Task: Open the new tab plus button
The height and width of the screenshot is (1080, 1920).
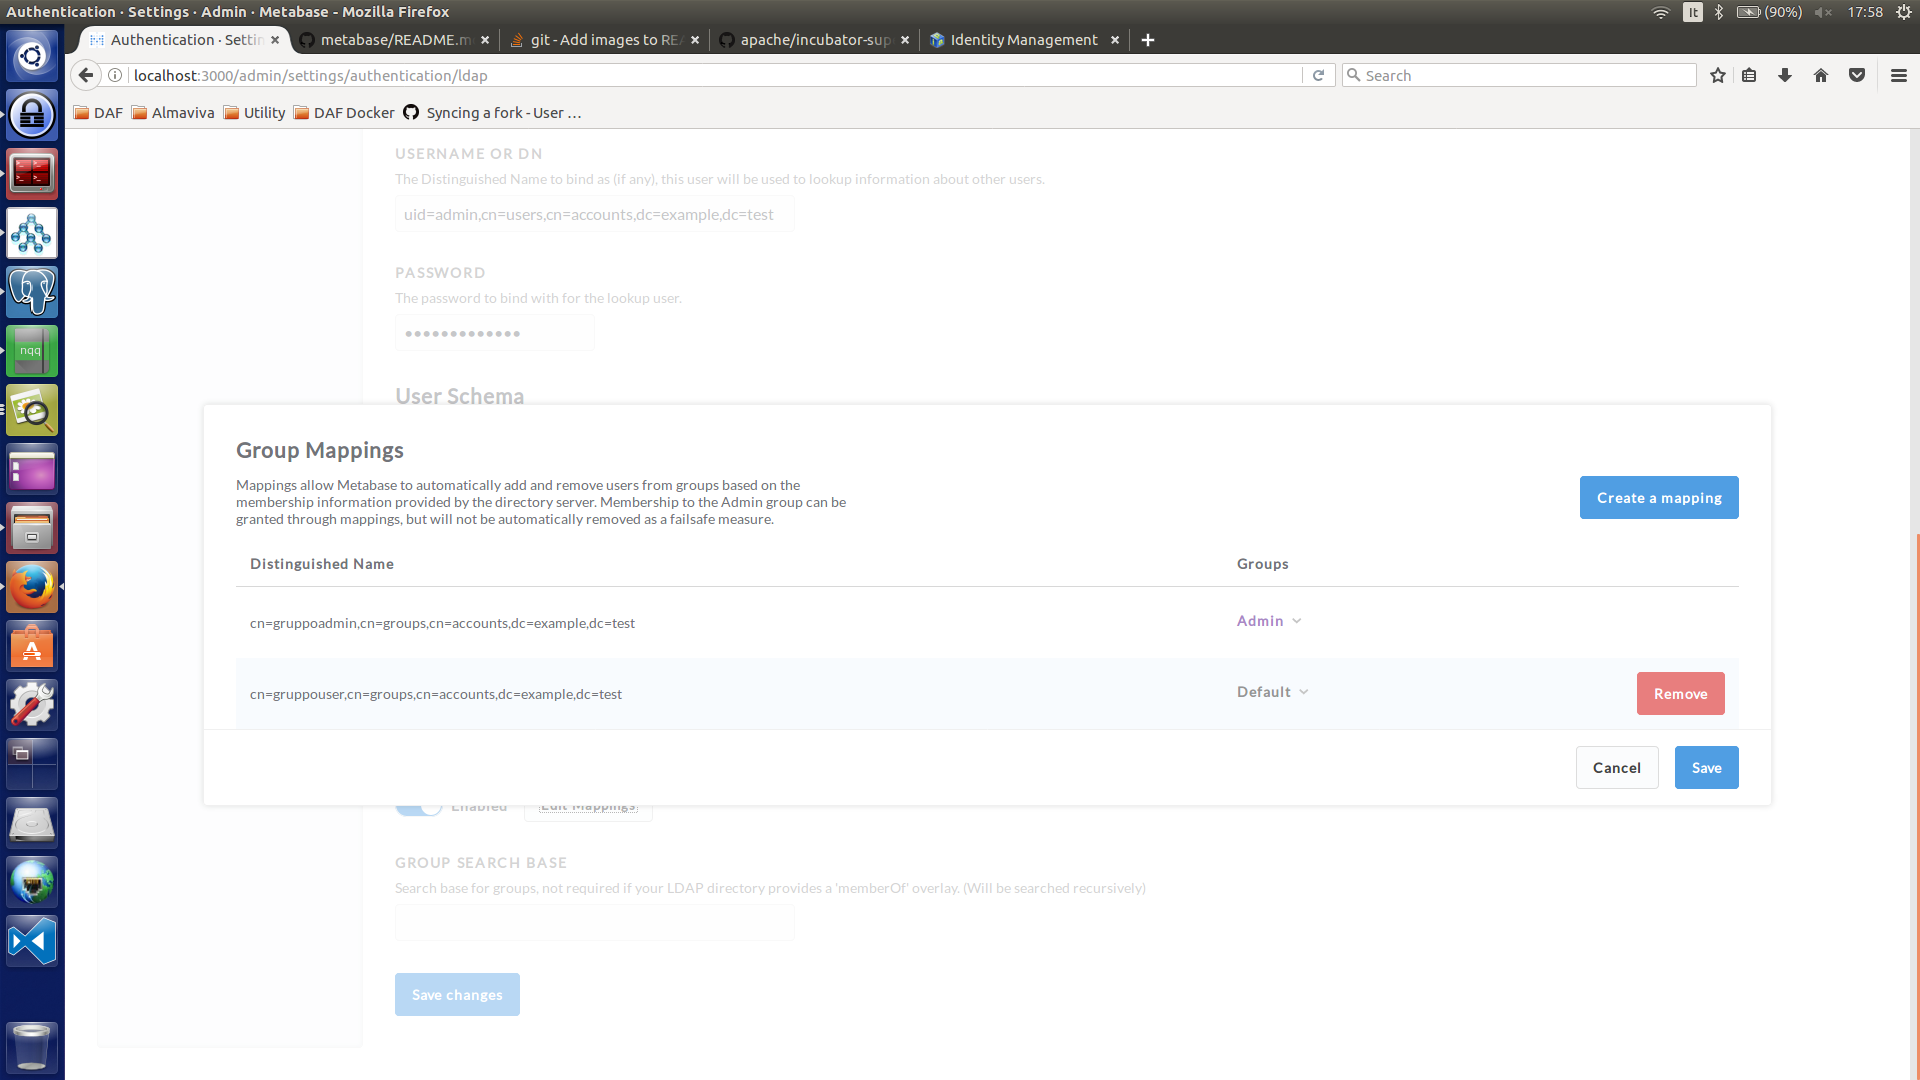Action: tap(1148, 40)
